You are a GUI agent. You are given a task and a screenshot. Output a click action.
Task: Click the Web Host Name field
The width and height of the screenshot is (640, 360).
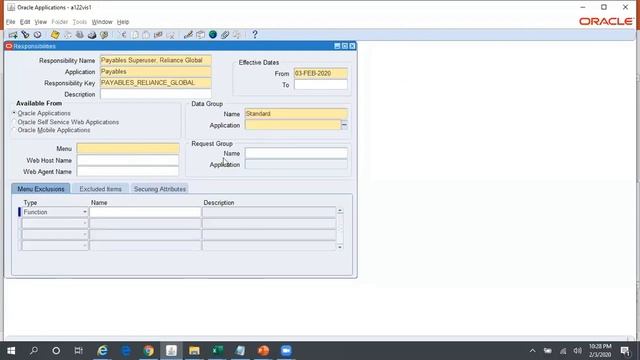pyautogui.click(x=128, y=160)
